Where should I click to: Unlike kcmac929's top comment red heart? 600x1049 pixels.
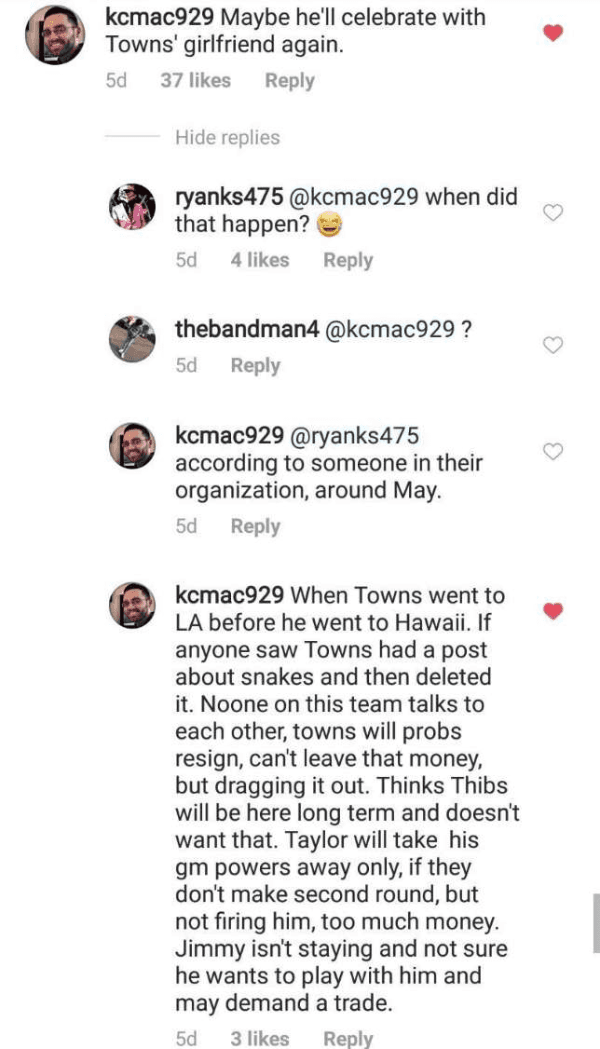point(553,33)
